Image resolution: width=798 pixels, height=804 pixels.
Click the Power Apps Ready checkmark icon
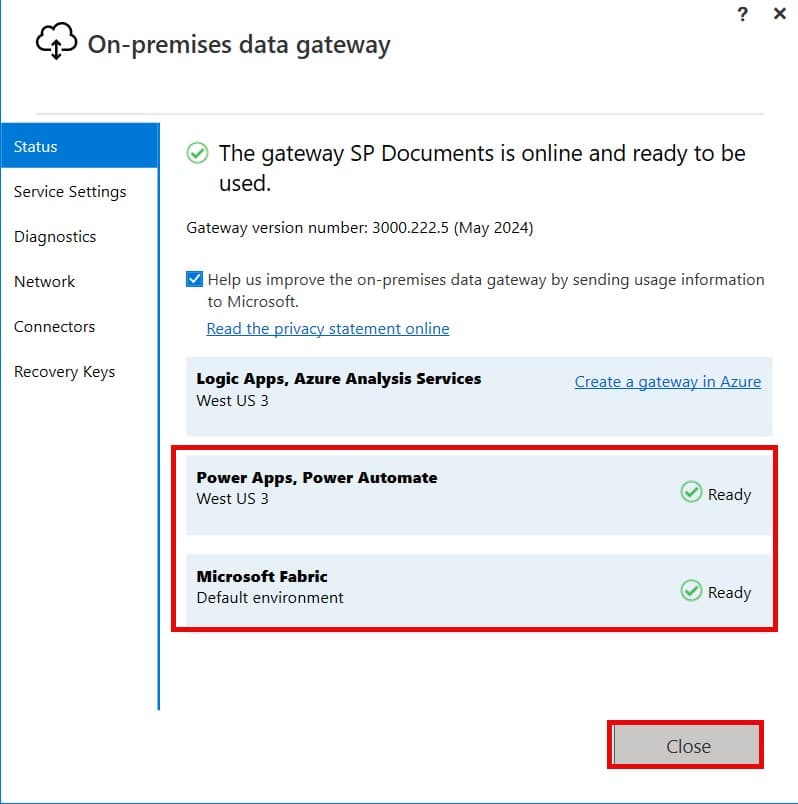[x=691, y=492]
